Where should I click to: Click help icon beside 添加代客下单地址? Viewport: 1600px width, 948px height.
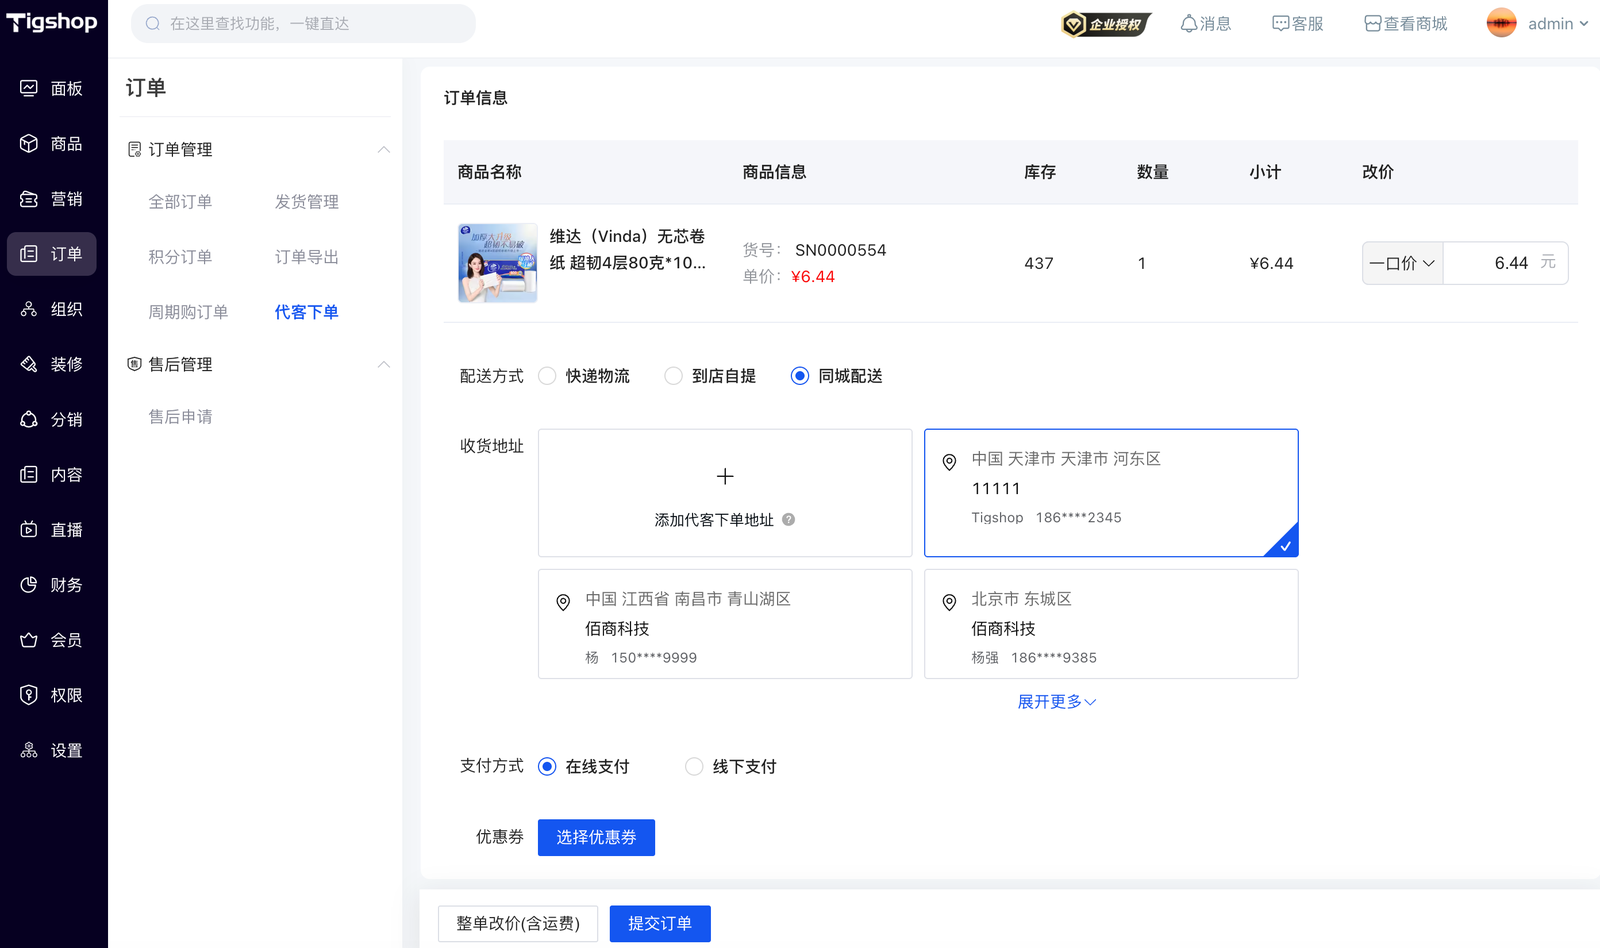(788, 520)
